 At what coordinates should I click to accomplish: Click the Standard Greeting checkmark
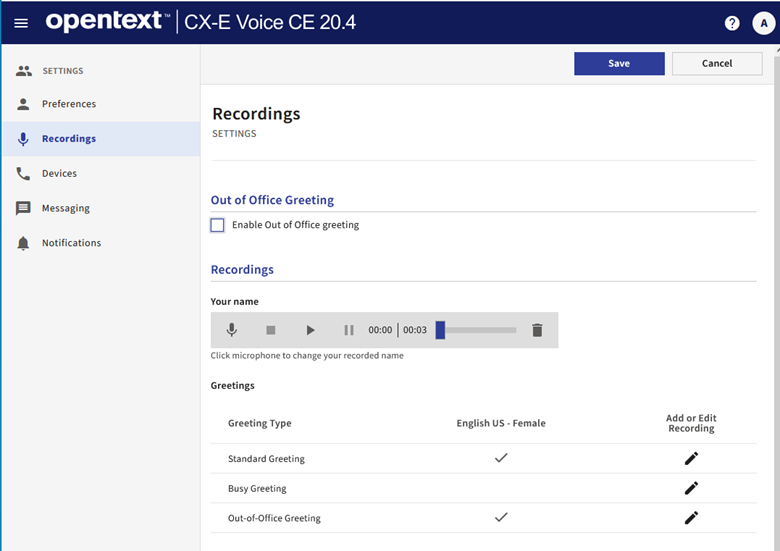point(501,458)
